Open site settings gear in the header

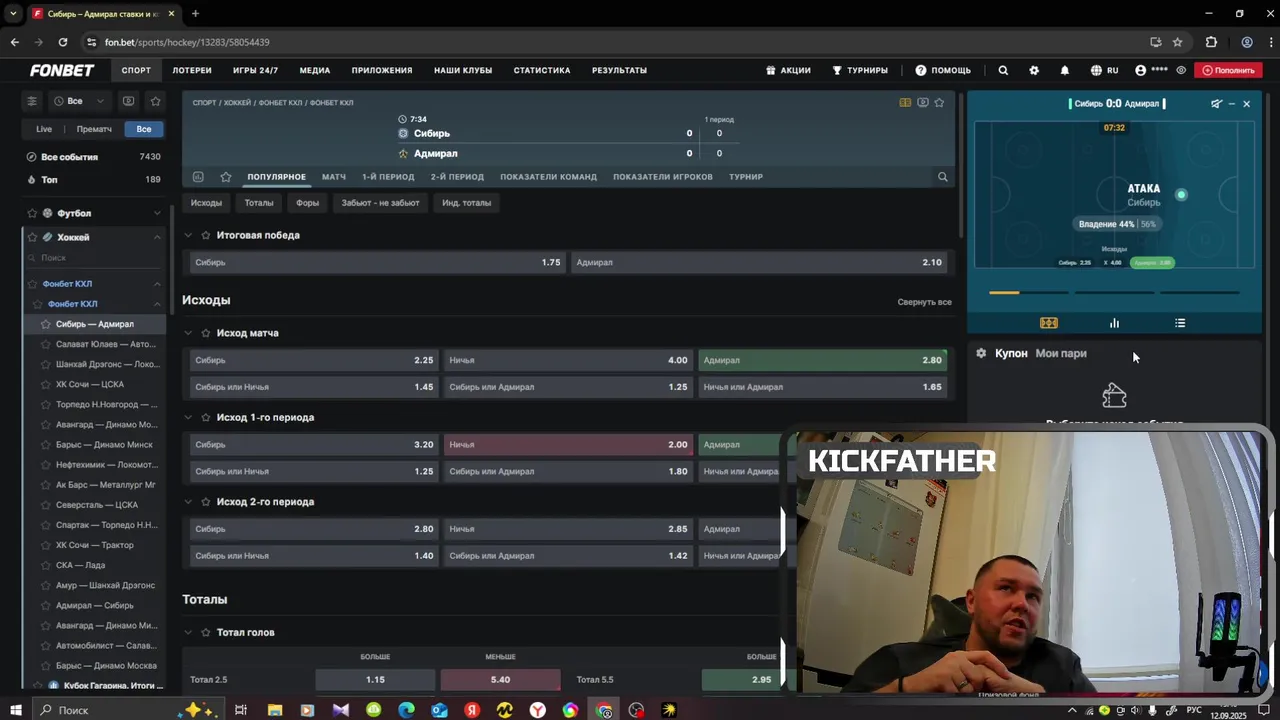pos(1034,70)
